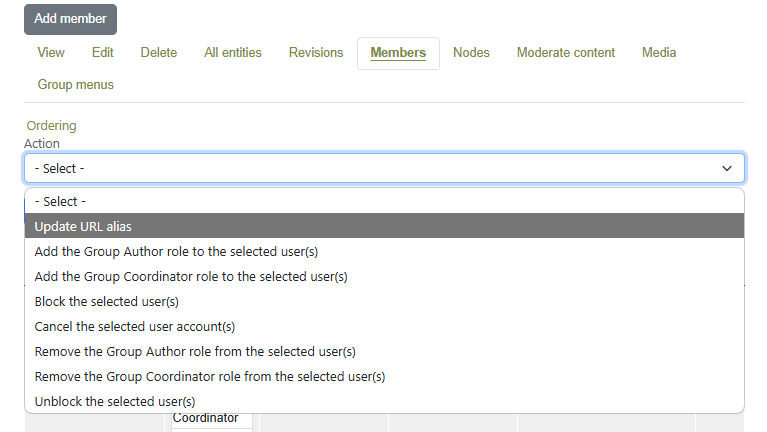Select the Members tab
The image size is (767, 432).
click(x=398, y=53)
